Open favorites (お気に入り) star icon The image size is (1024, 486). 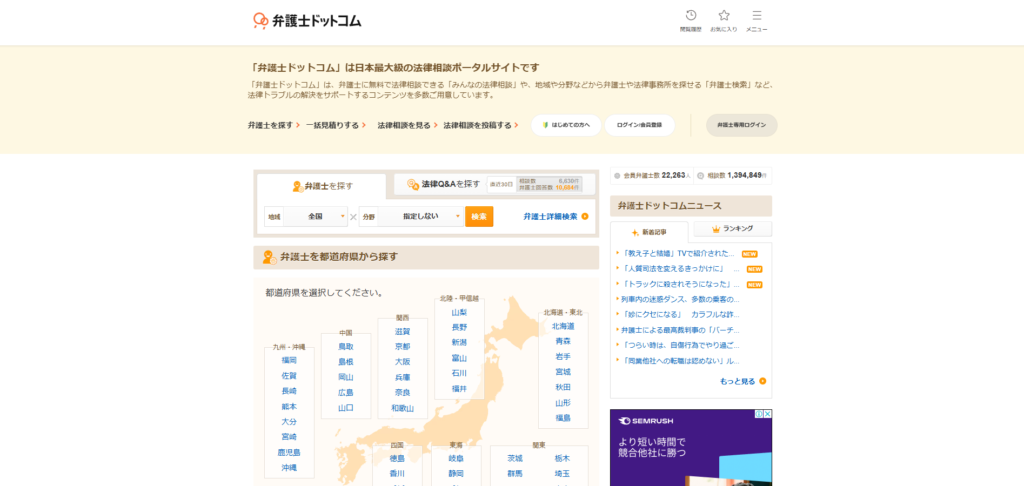[724, 16]
